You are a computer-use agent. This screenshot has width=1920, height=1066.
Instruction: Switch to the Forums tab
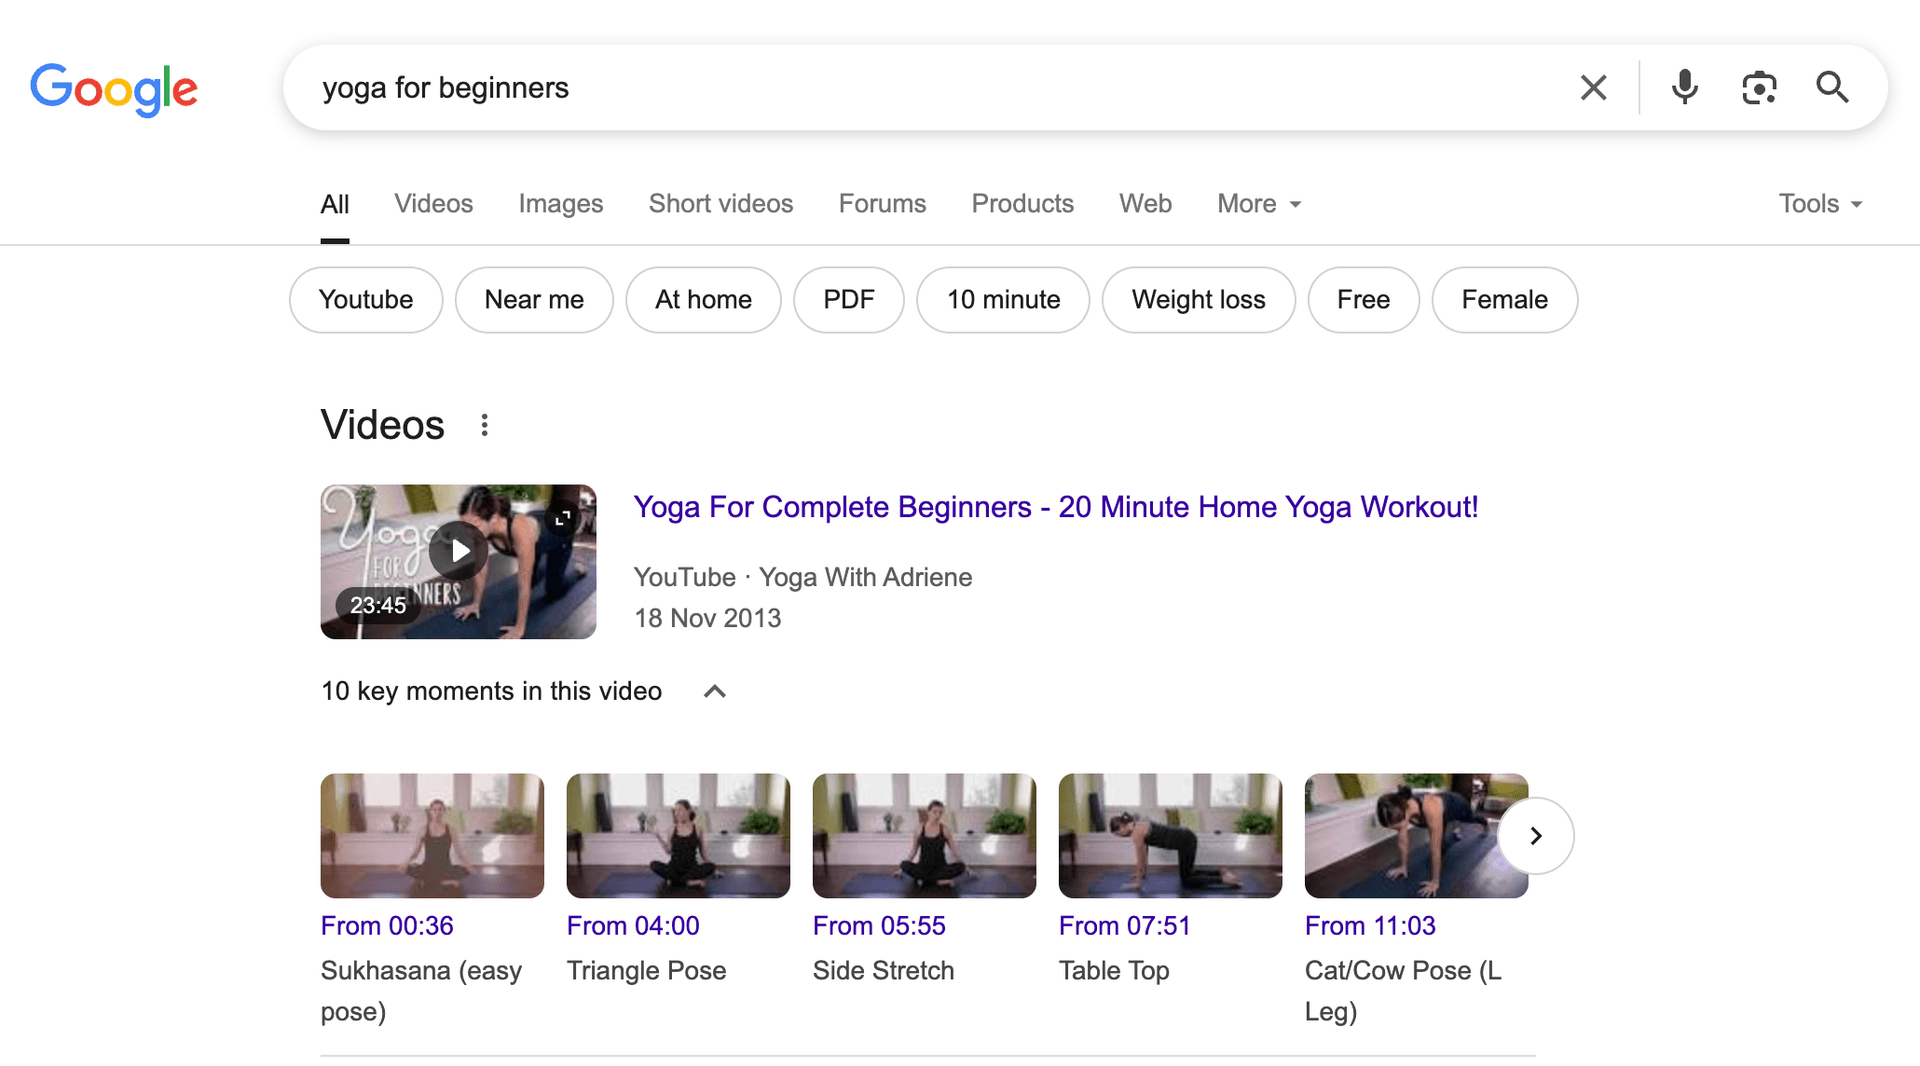(x=882, y=204)
